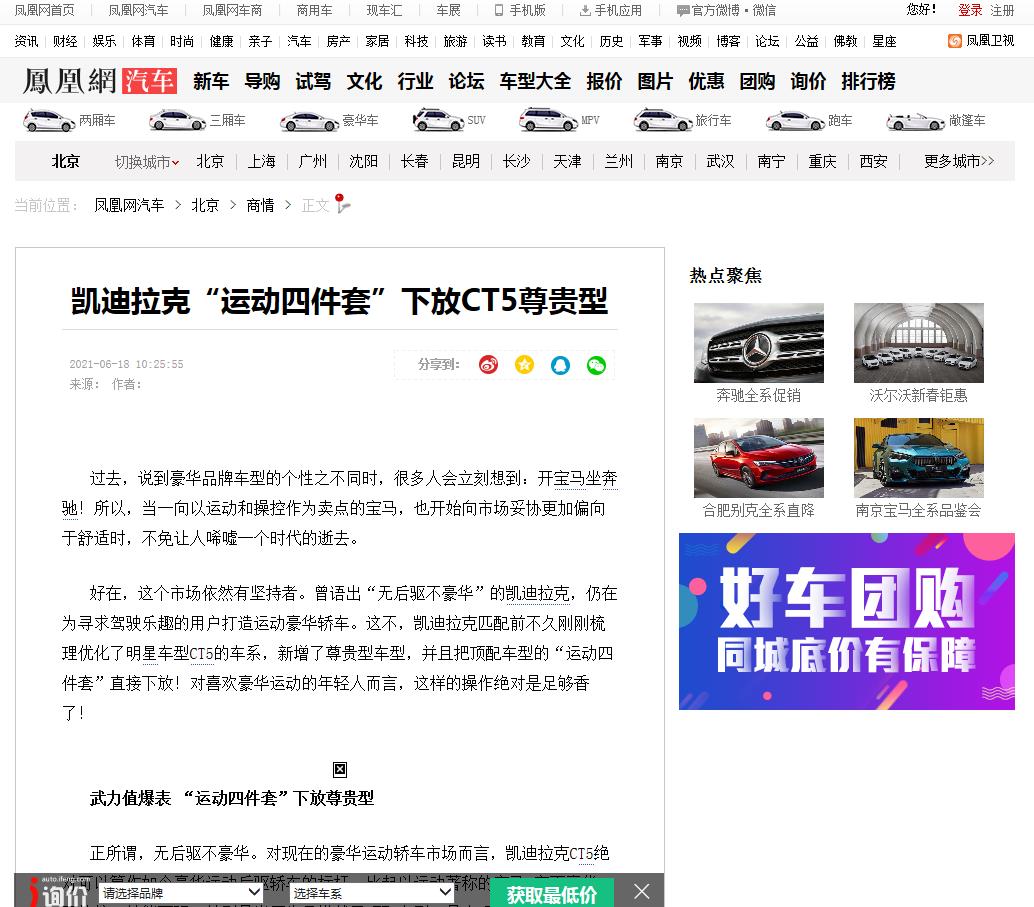Open 优惠 main menu item
The width and height of the screenshot is (1034, 907).
[706, 81]
